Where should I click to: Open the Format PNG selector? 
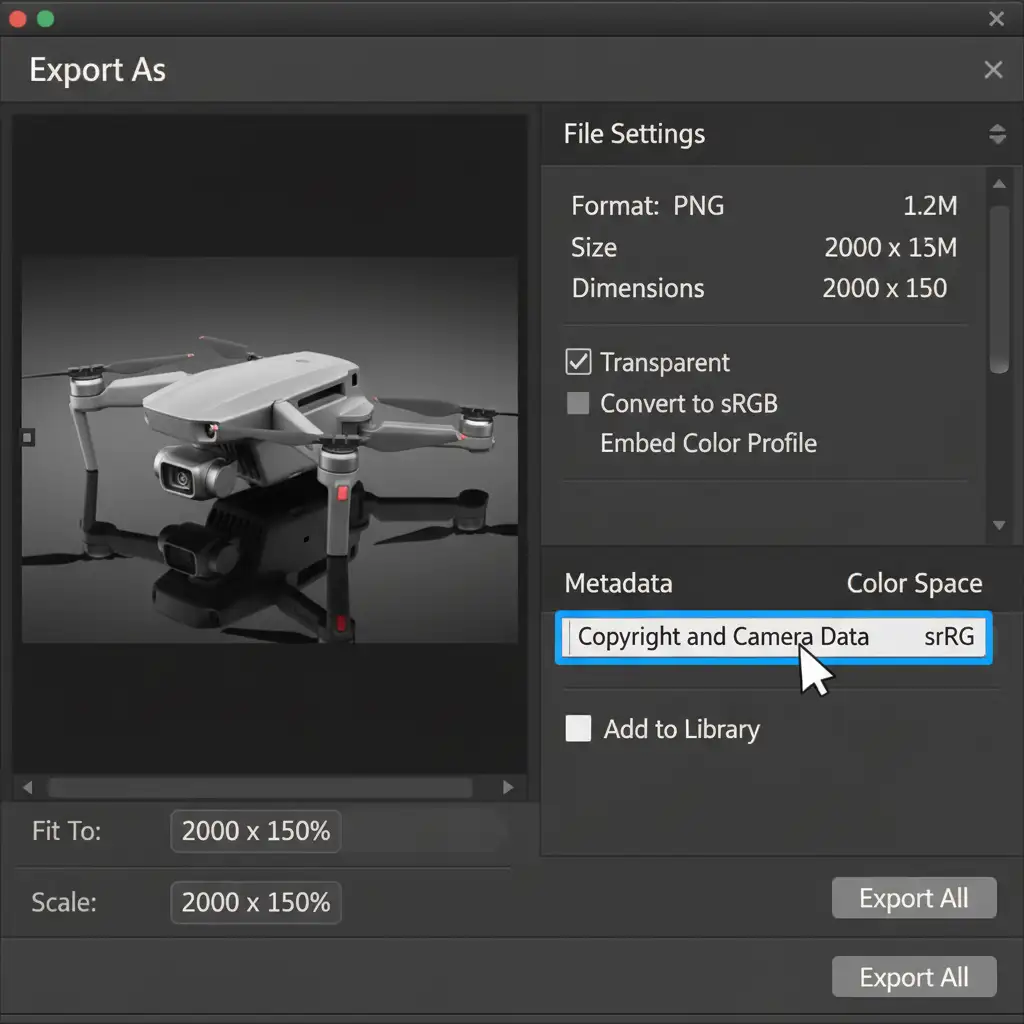pyautogui.click(x=698, y=207)
